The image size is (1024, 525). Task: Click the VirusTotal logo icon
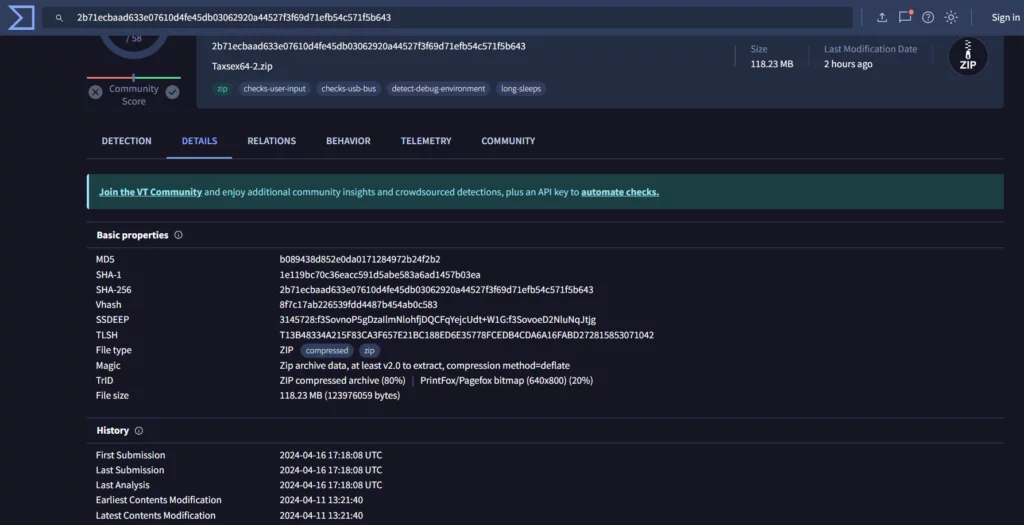pyautogui.click(x=20, y=17)
